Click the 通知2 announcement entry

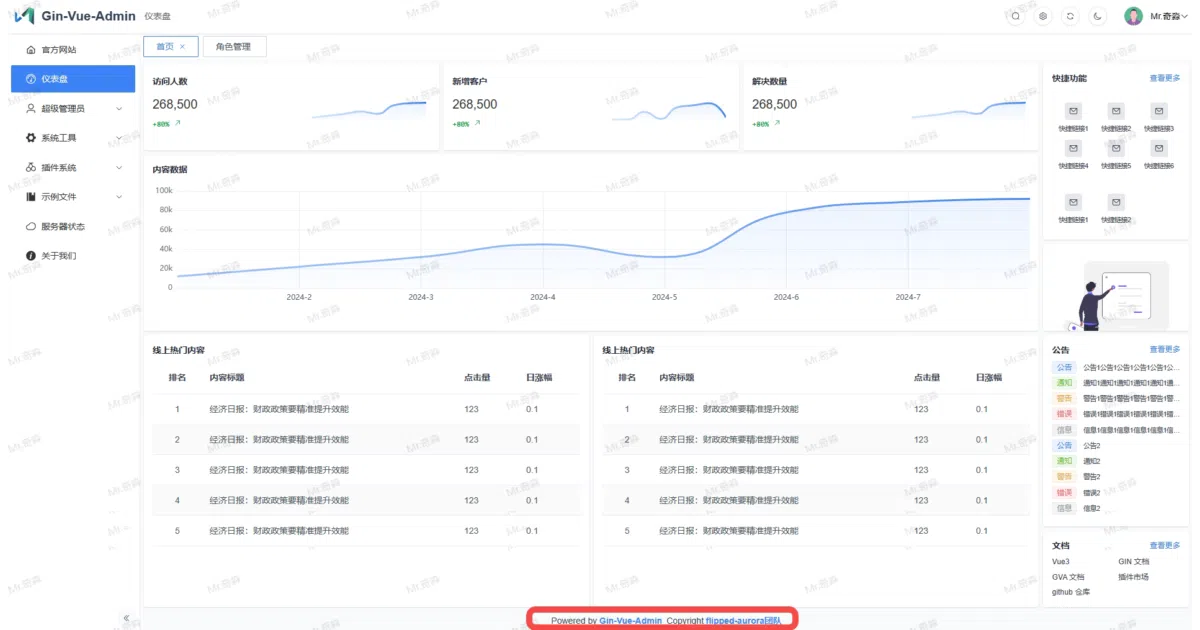[1092, 461]
